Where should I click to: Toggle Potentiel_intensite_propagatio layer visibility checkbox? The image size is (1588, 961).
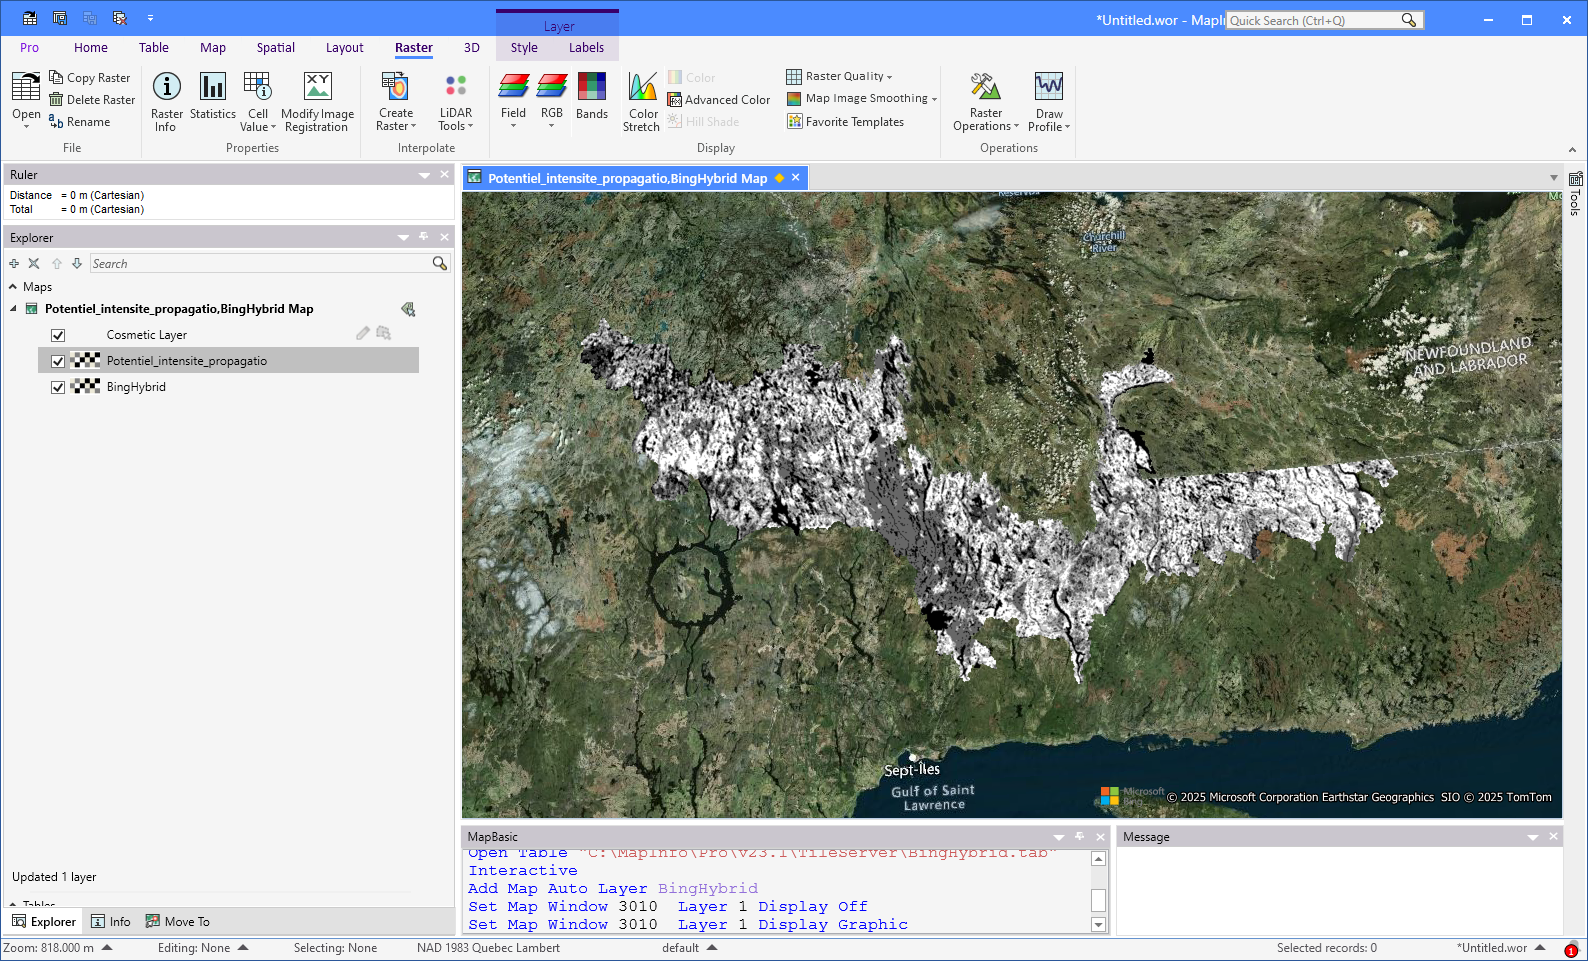[58, 361]
